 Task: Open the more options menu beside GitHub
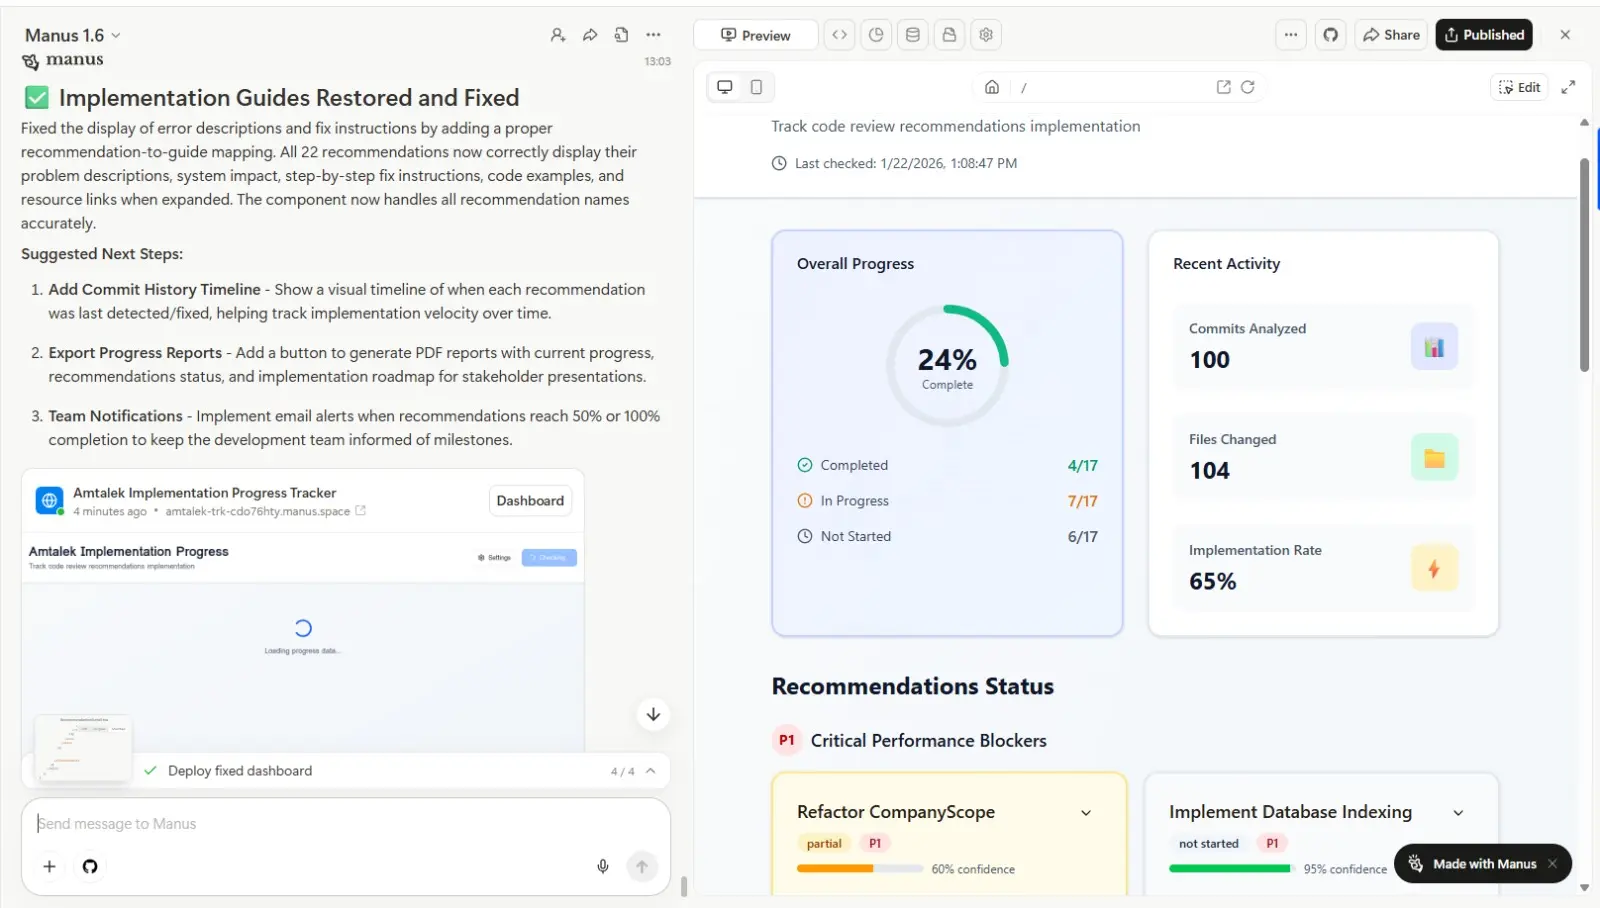(x=1291, y=35)
